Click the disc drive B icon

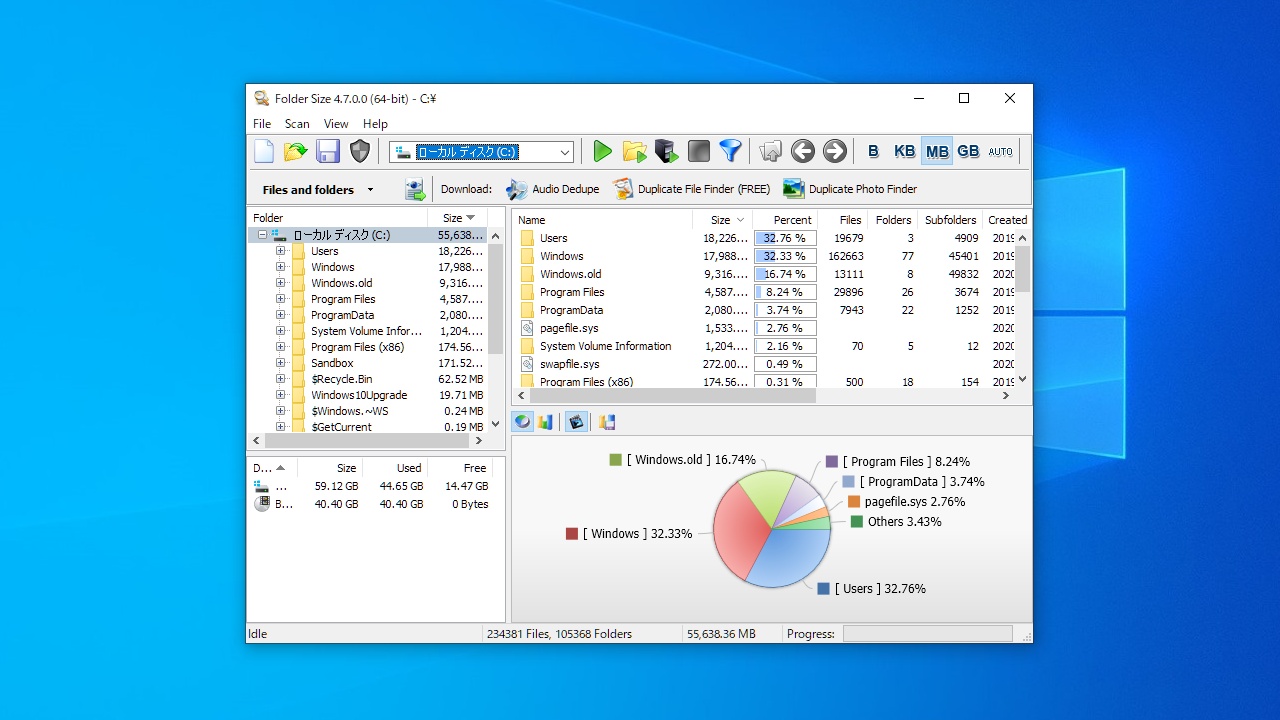tap(262, 504)
